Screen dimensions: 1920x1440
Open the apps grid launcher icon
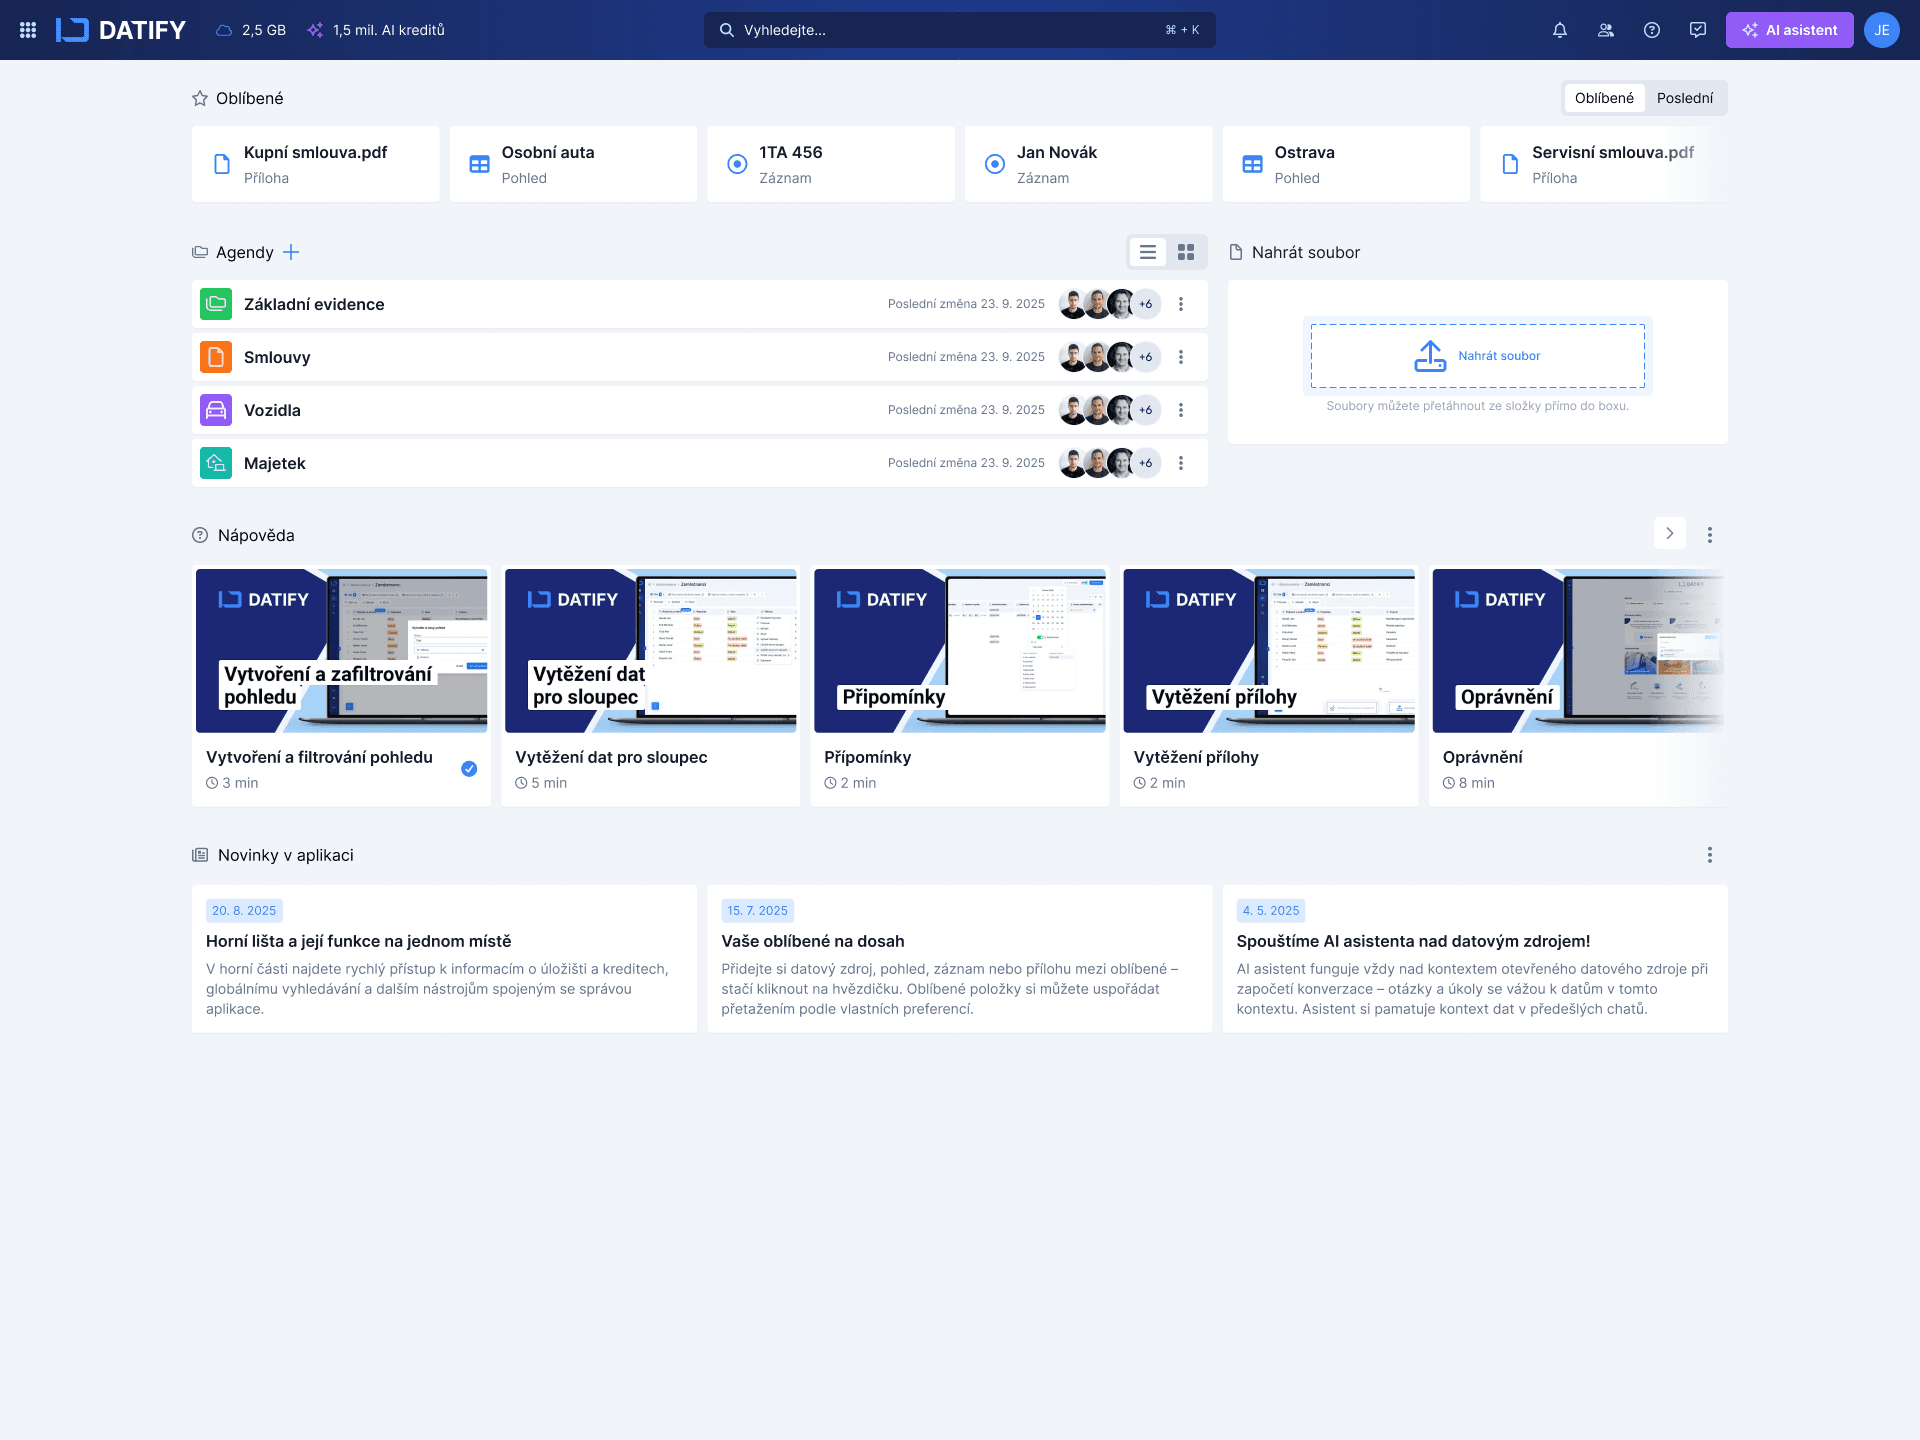click(28, 30)
